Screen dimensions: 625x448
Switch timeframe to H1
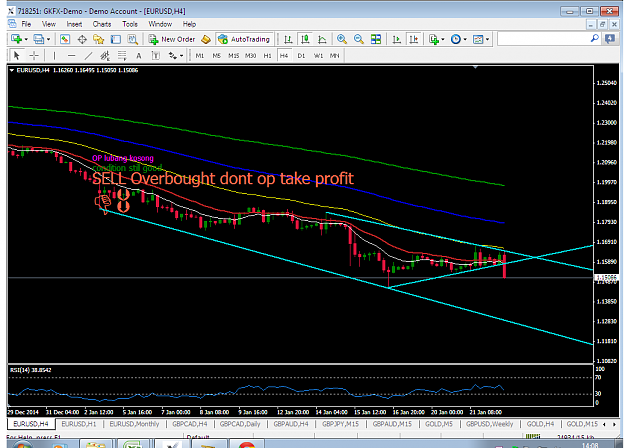267,56
